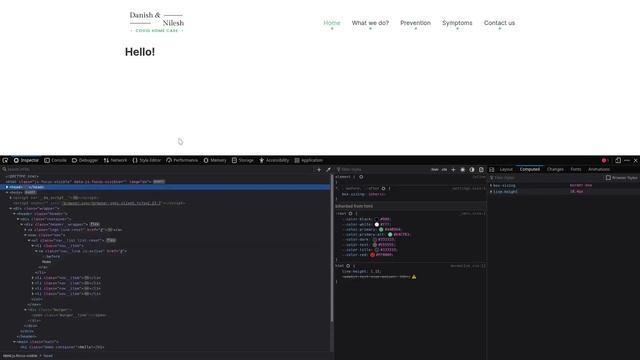Switch to the Changes side tab
This screenshot has height=360, width=640.
coord(555,169)
